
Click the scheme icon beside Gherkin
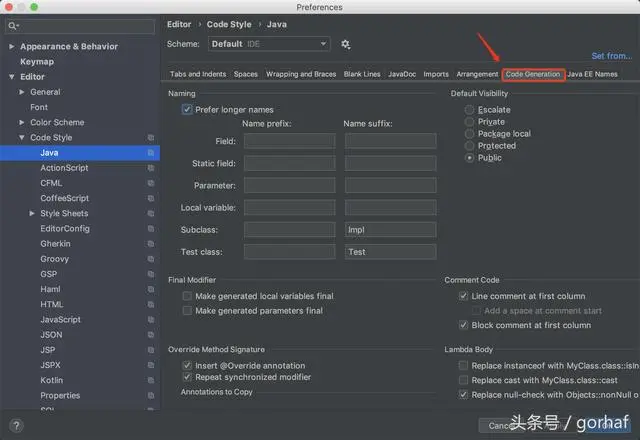[151, 244]
